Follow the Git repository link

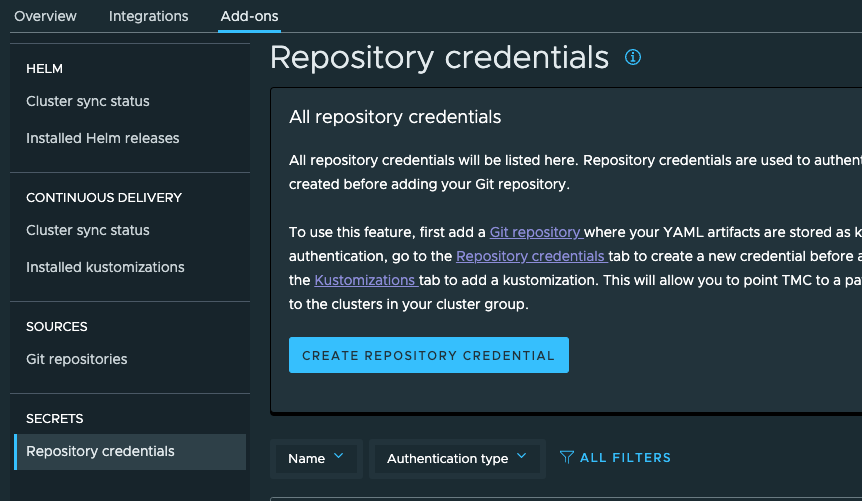click(x=537, y=232)
